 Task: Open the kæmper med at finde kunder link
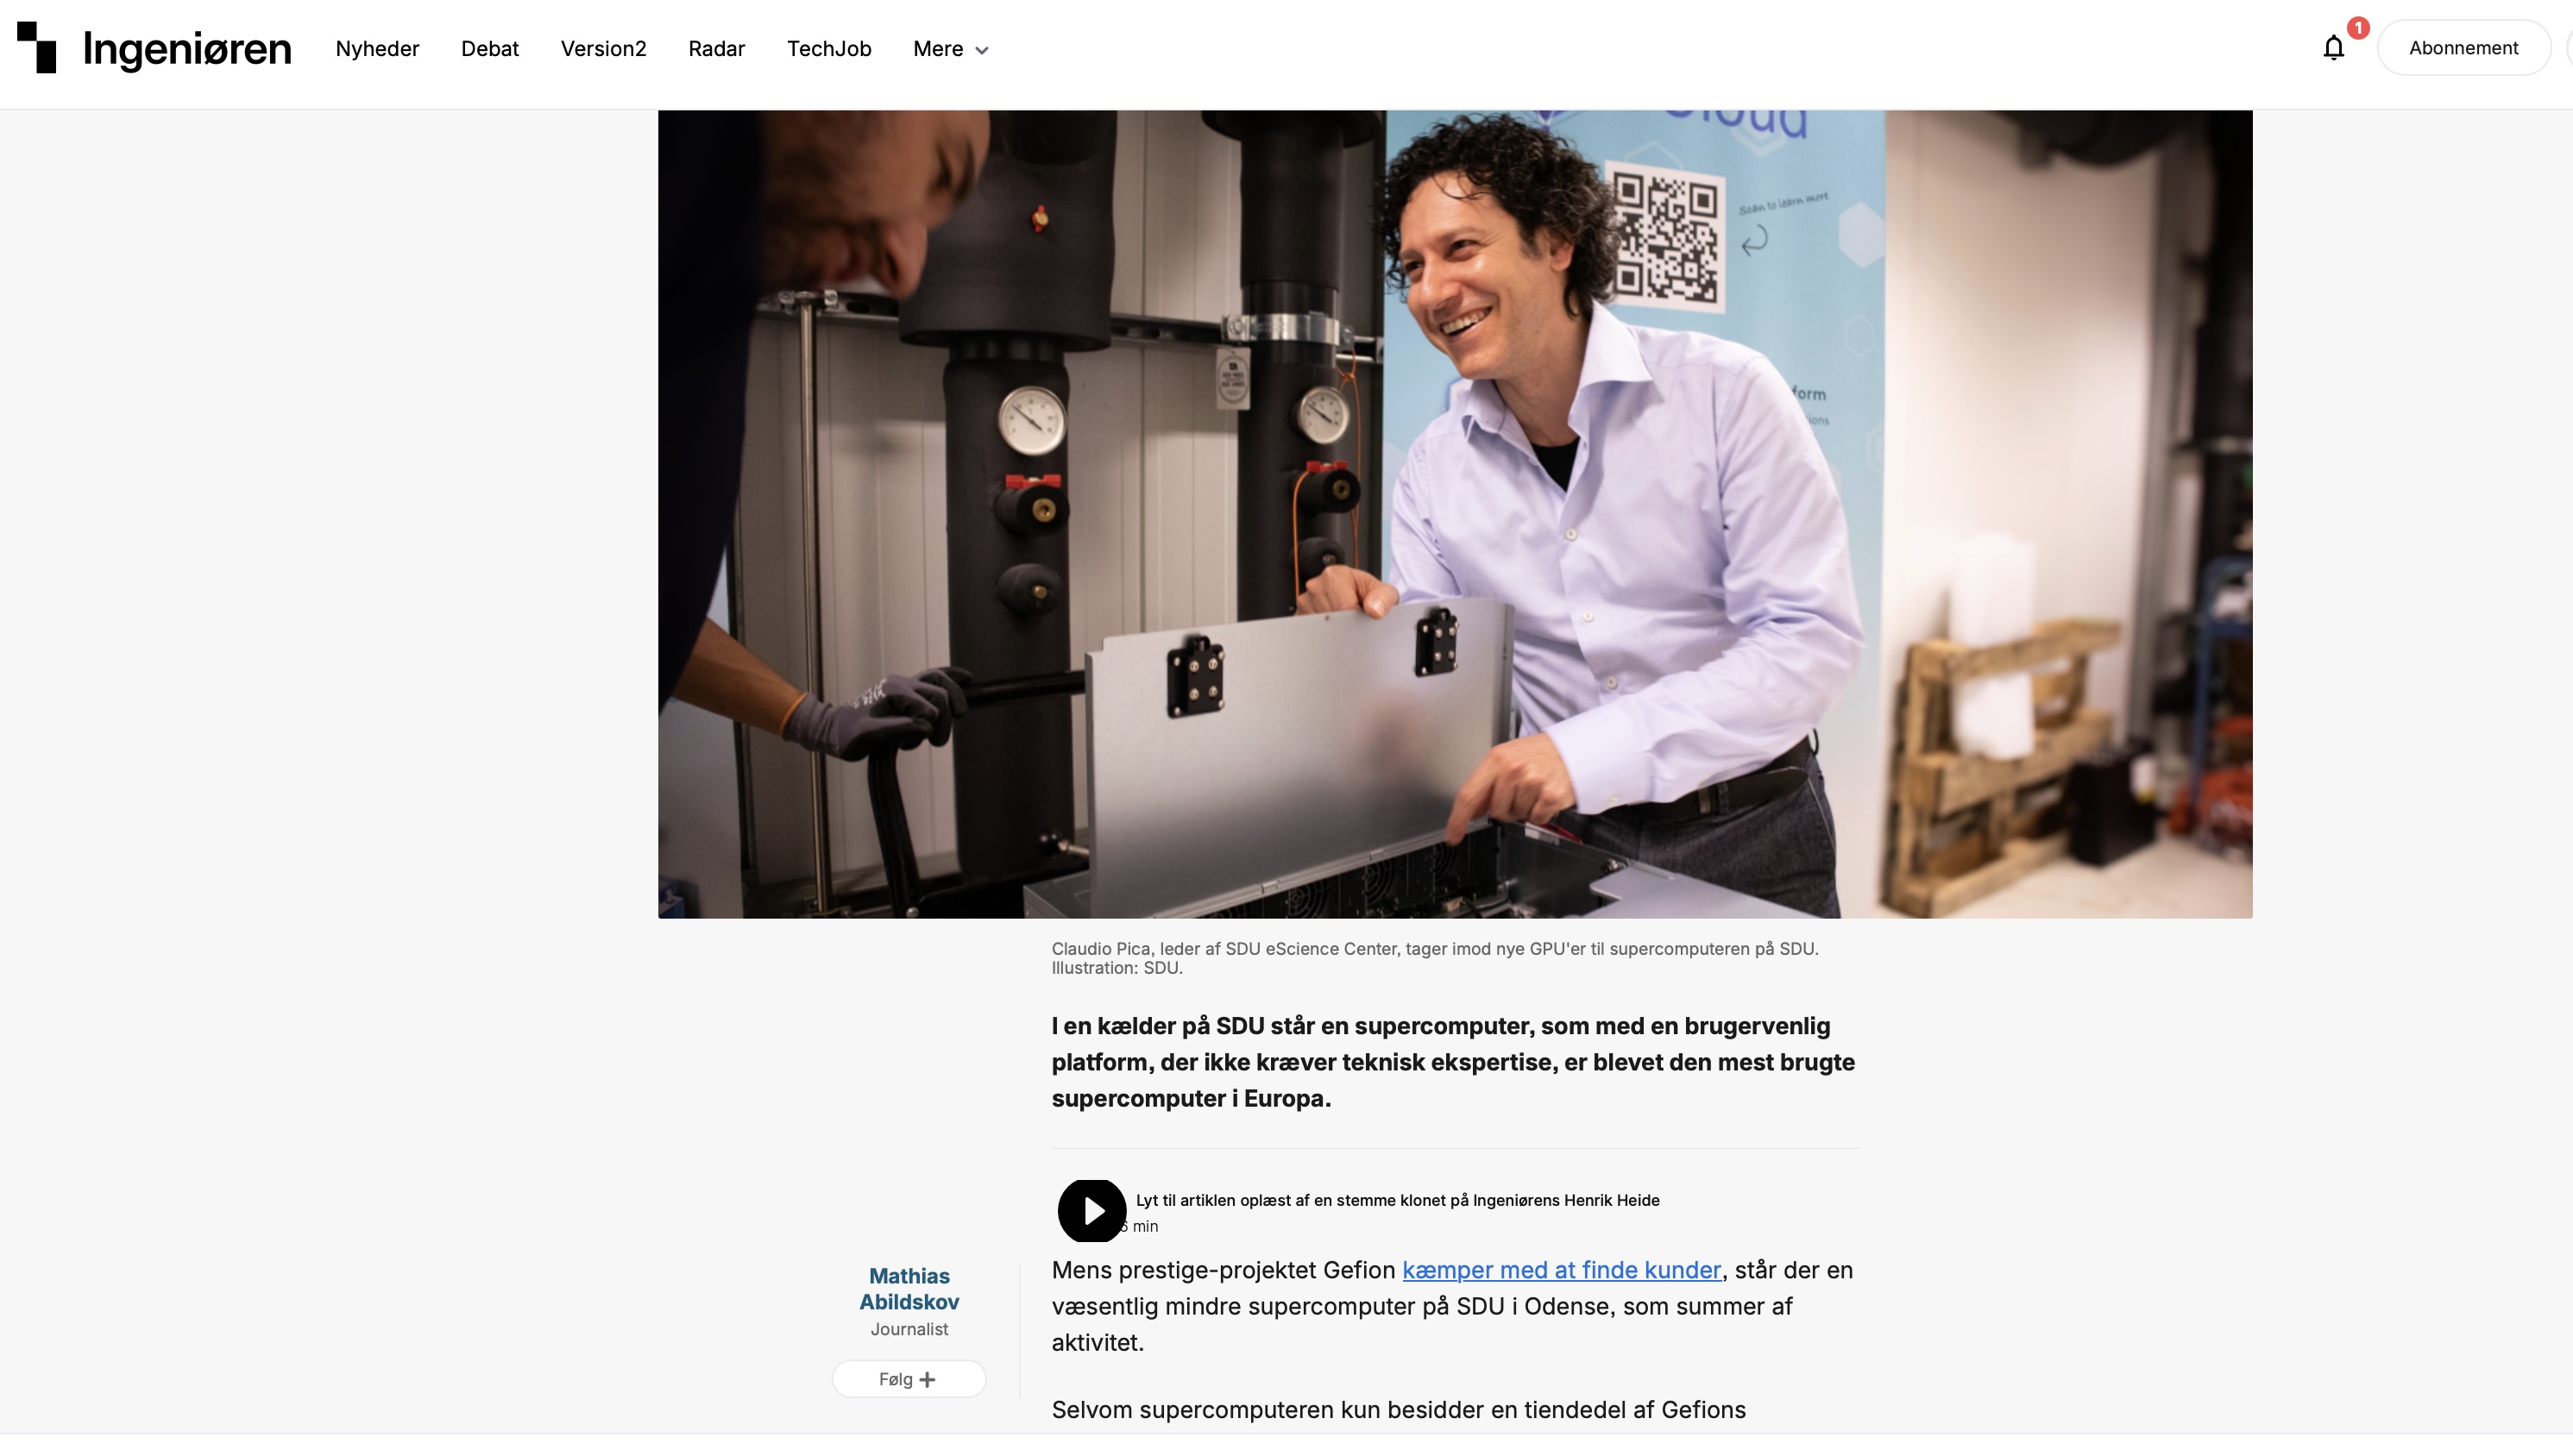click(x=1561, y=1270)
